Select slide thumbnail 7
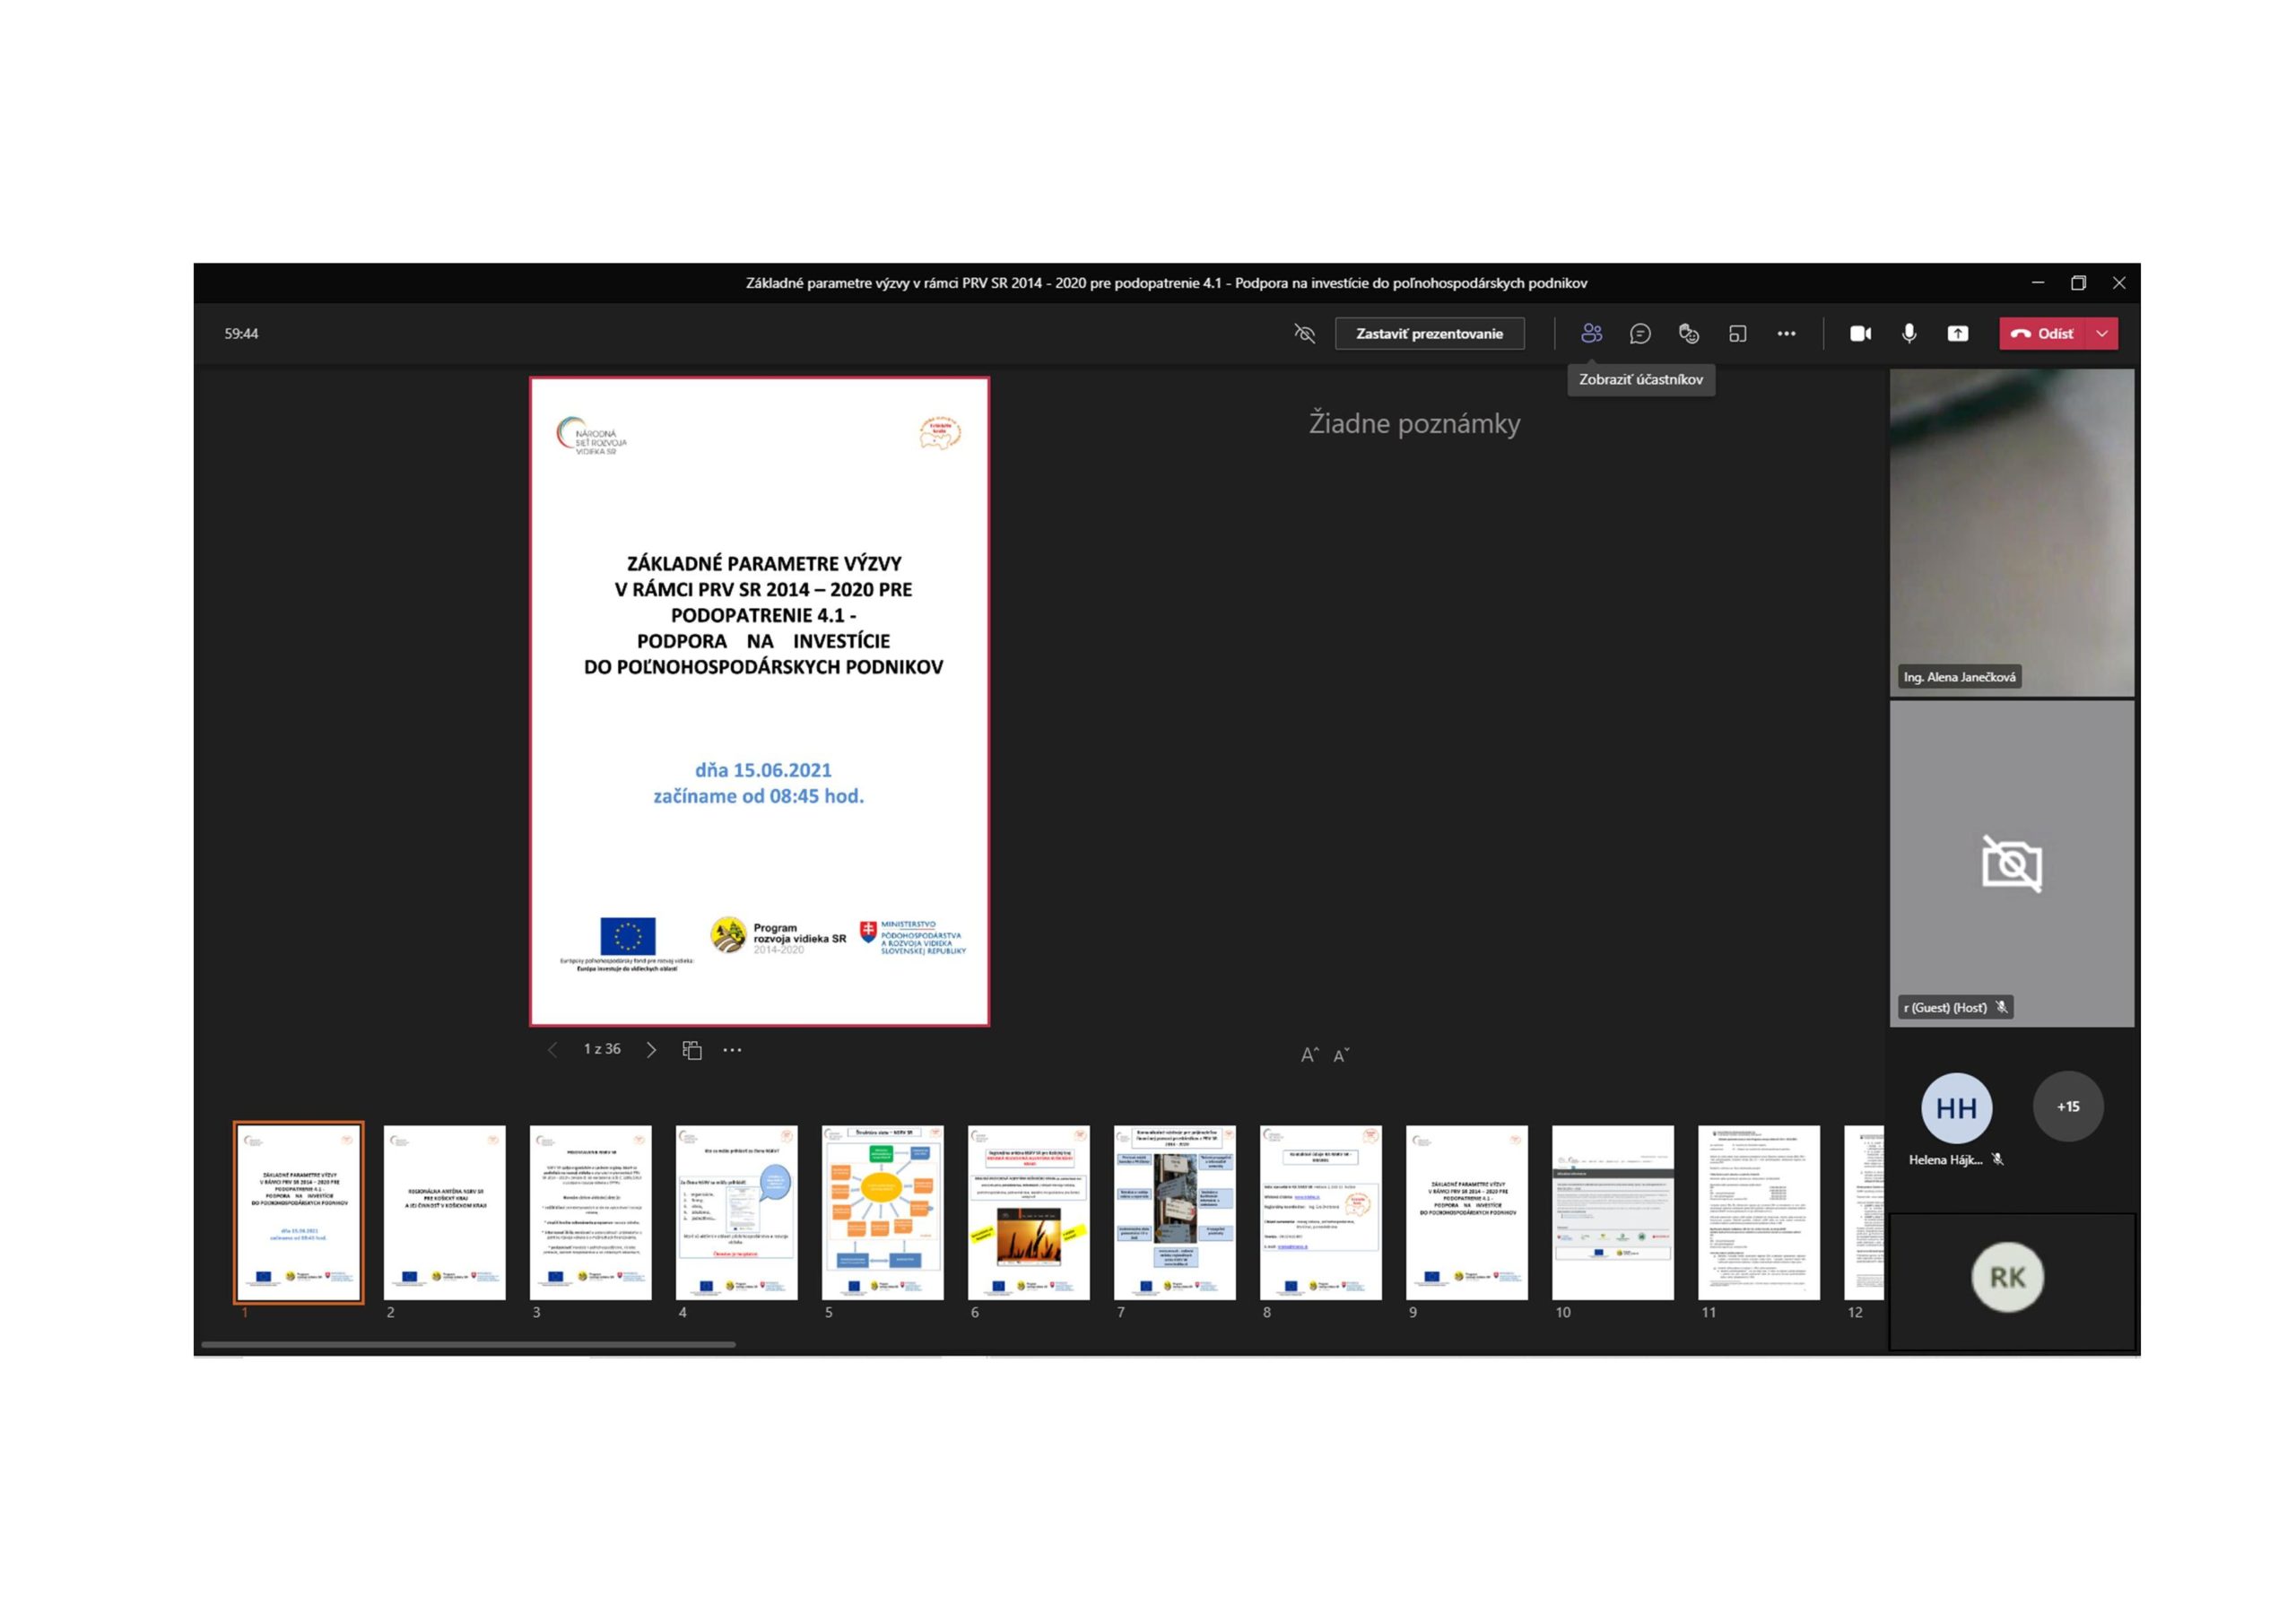Screen dimensions: 2296x1623 [1175, 1212]
